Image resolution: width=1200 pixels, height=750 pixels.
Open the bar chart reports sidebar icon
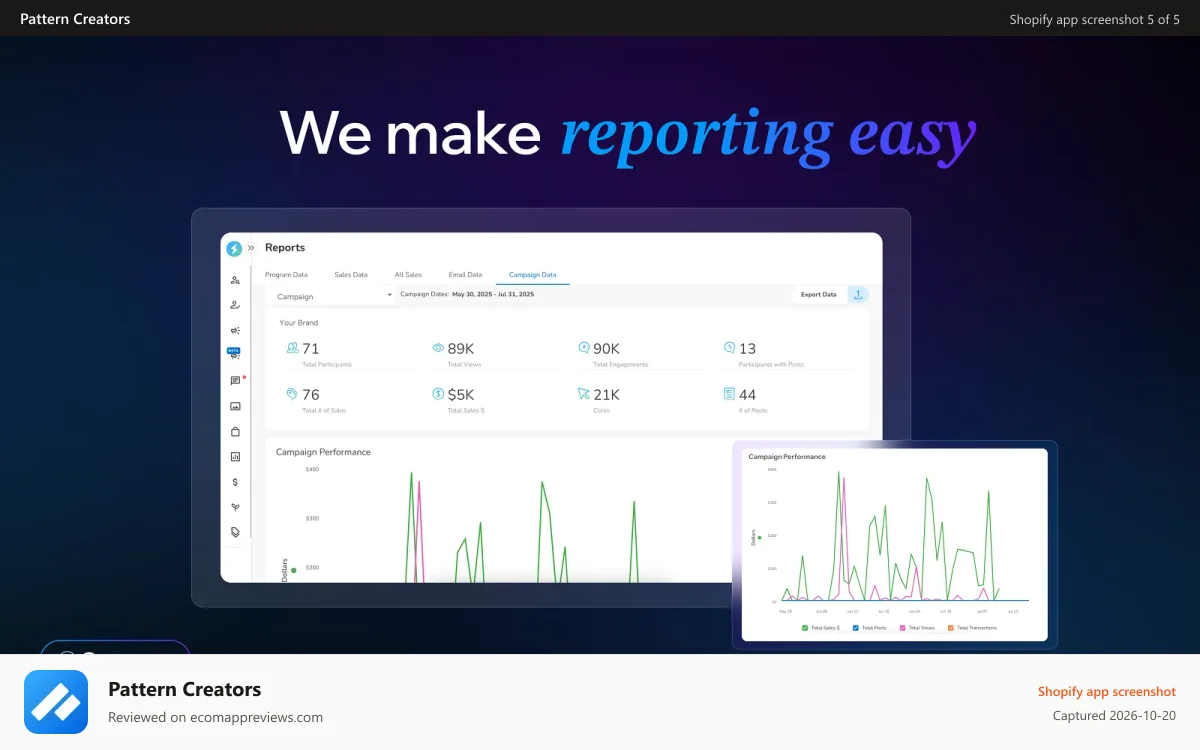[x=235, y=457]
